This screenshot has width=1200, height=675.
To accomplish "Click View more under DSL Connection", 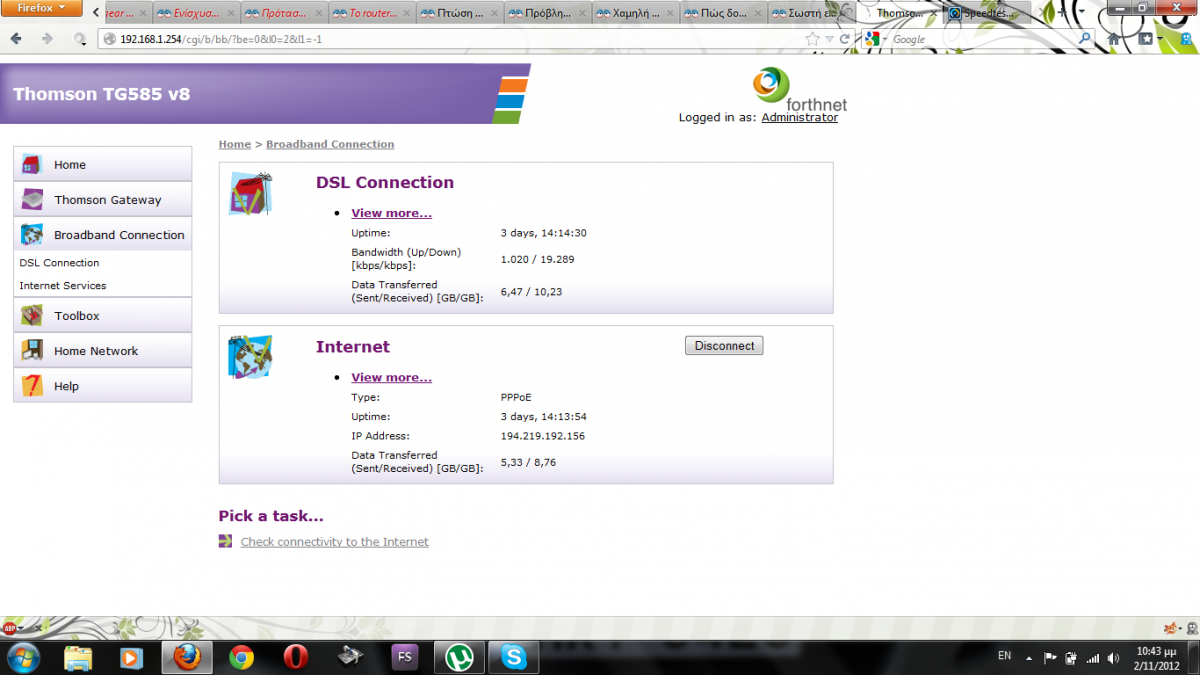I will tap(391, 213).
